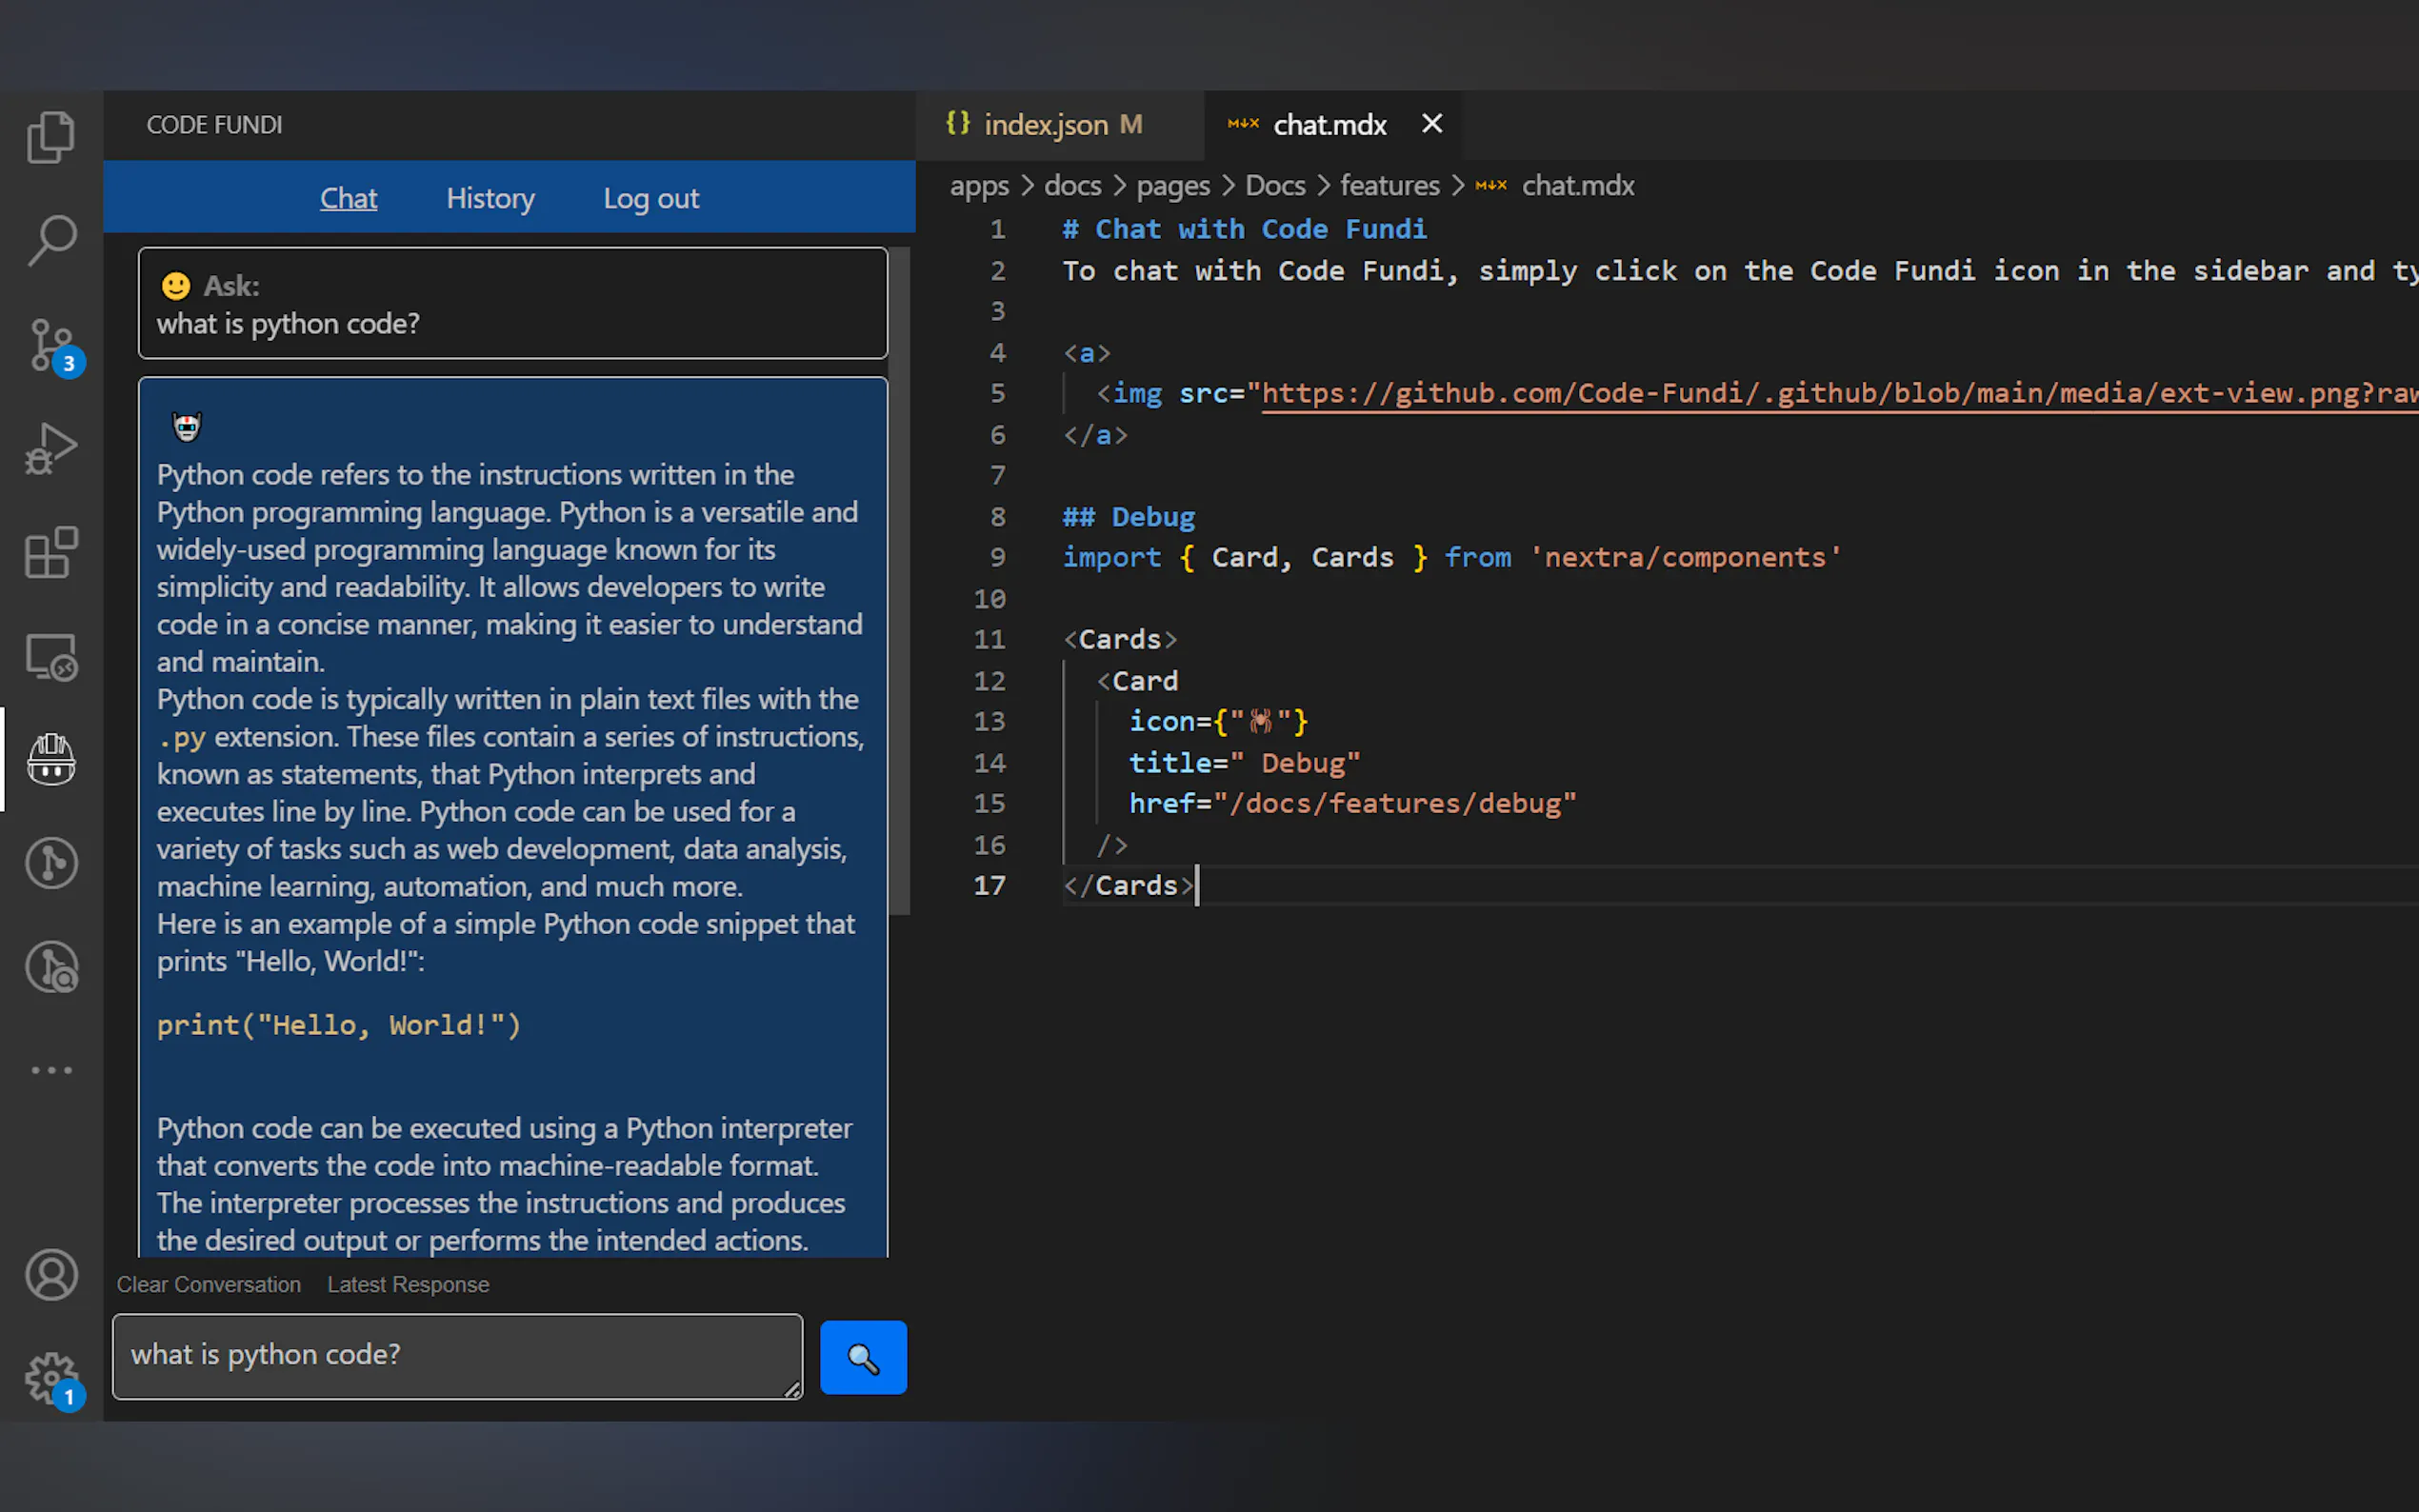Viewport: 2419px width, 1512px height.
Task: Open the github.com ext-view.png URL on line 5
Action: (1840, 393)
